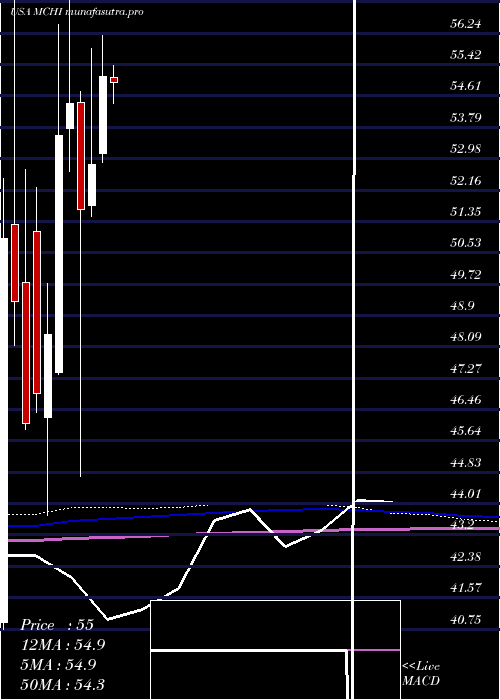This screenshot has width=500, height=700.
Task: Click the 45.64 axis value
Action: click(466, 431)
